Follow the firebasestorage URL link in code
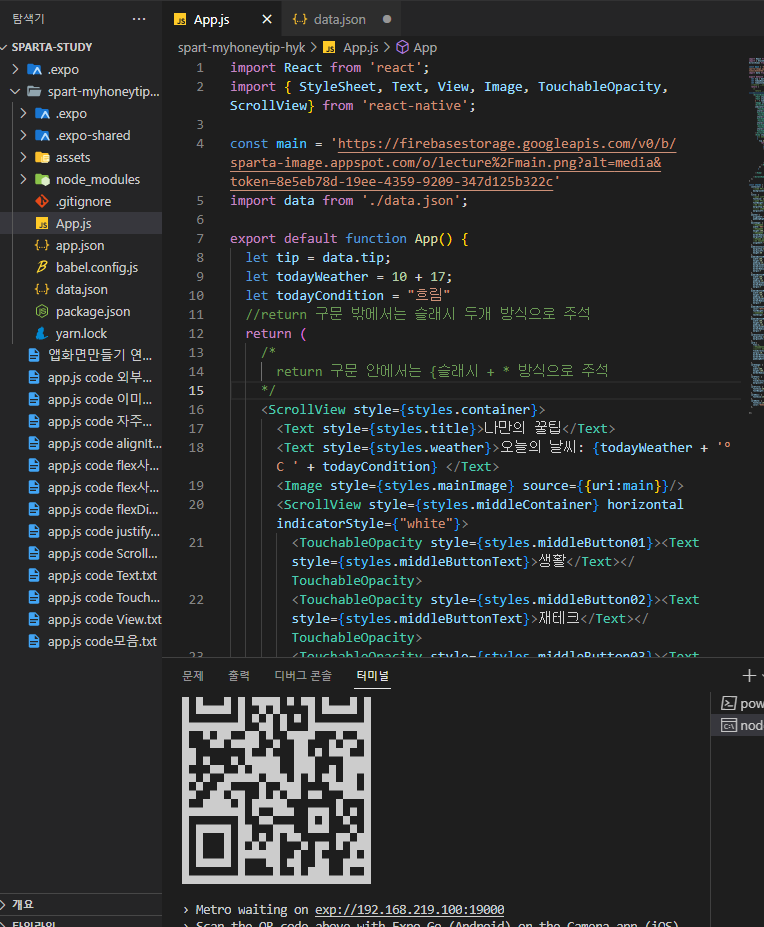 pos(453,163)
